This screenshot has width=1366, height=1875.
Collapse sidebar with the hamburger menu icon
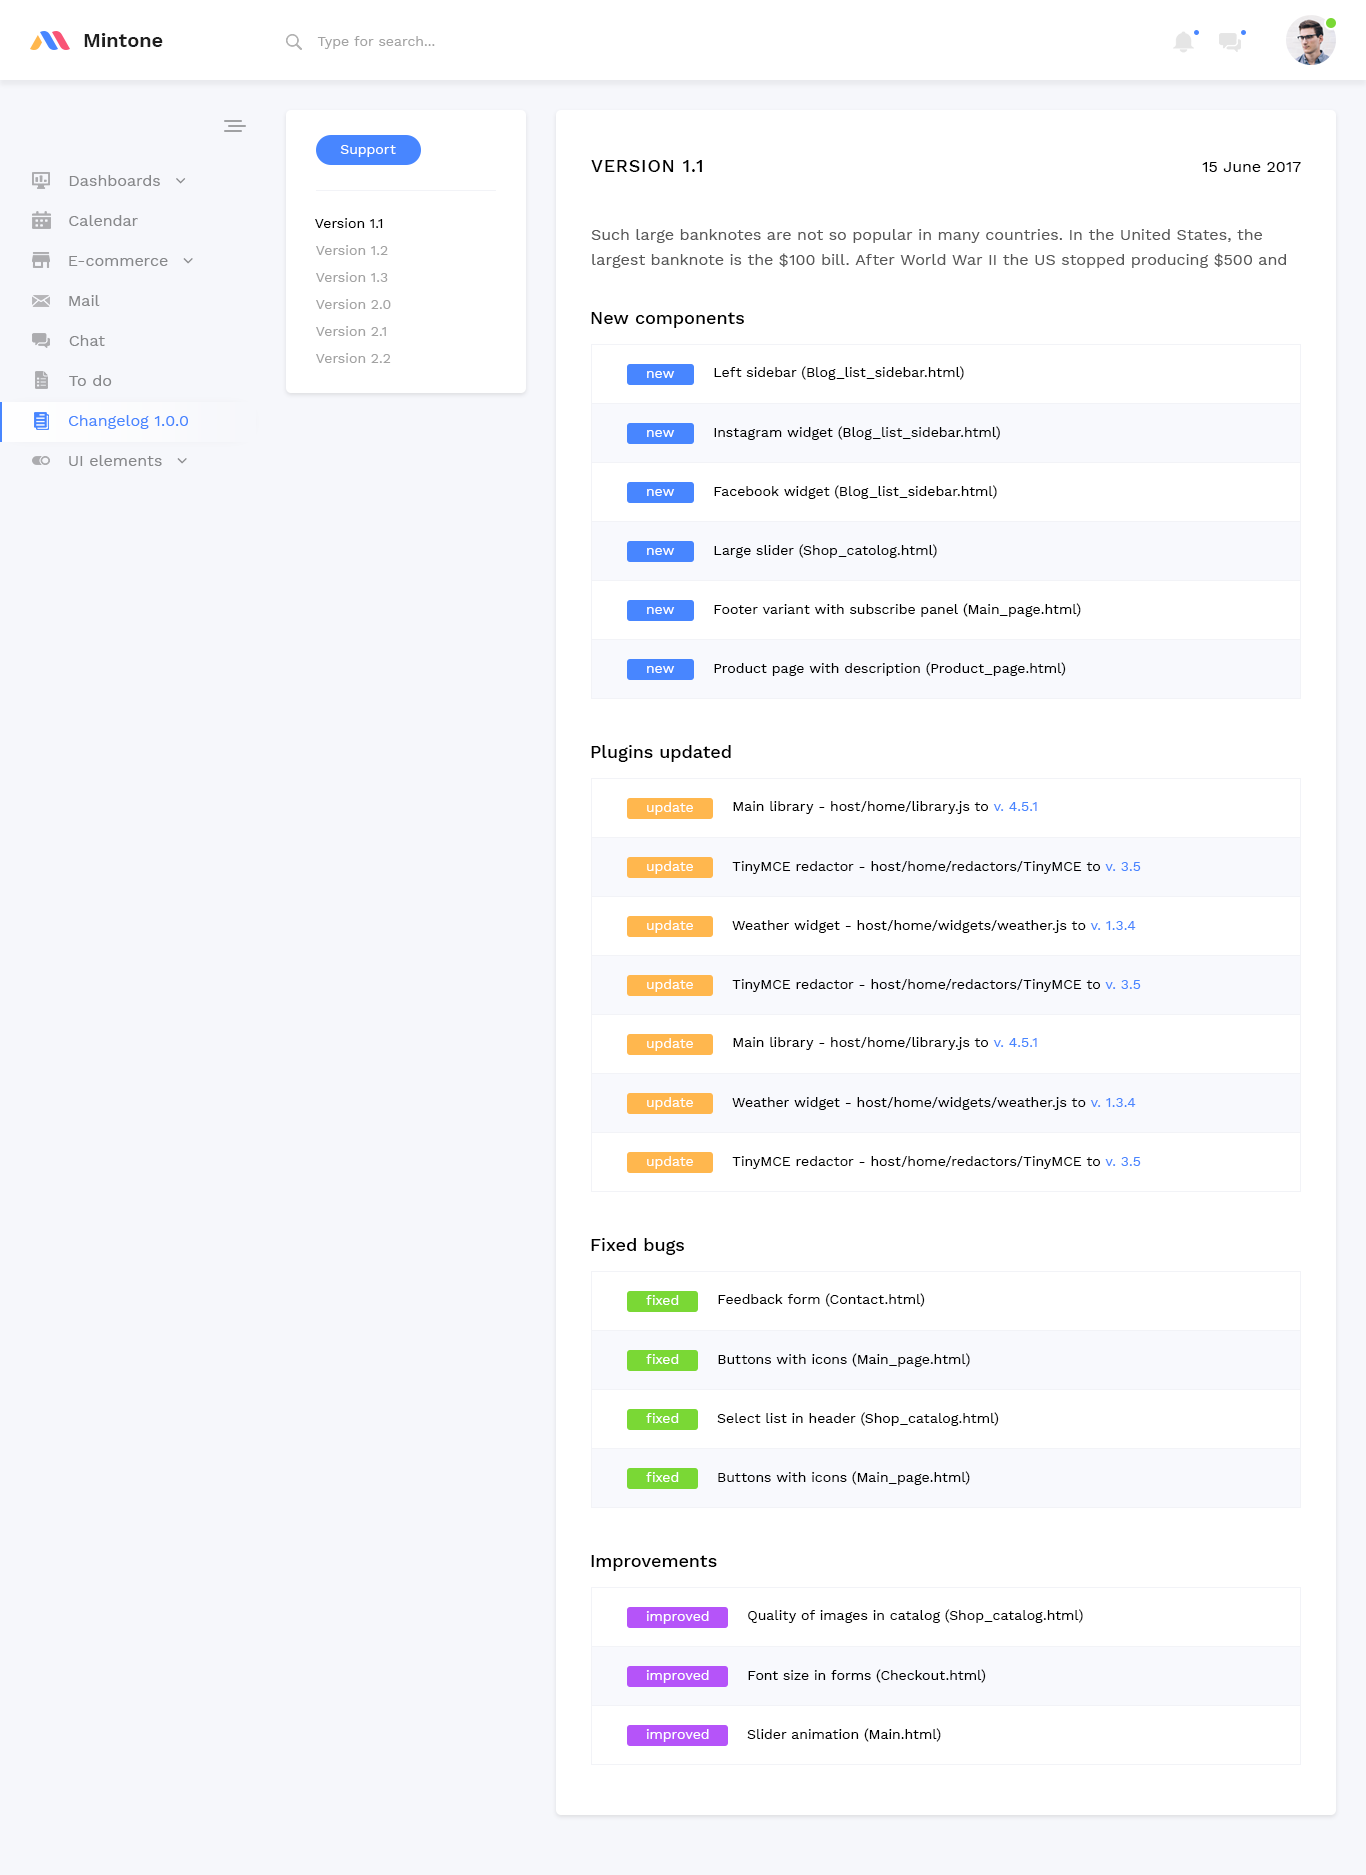coord(234,126)
